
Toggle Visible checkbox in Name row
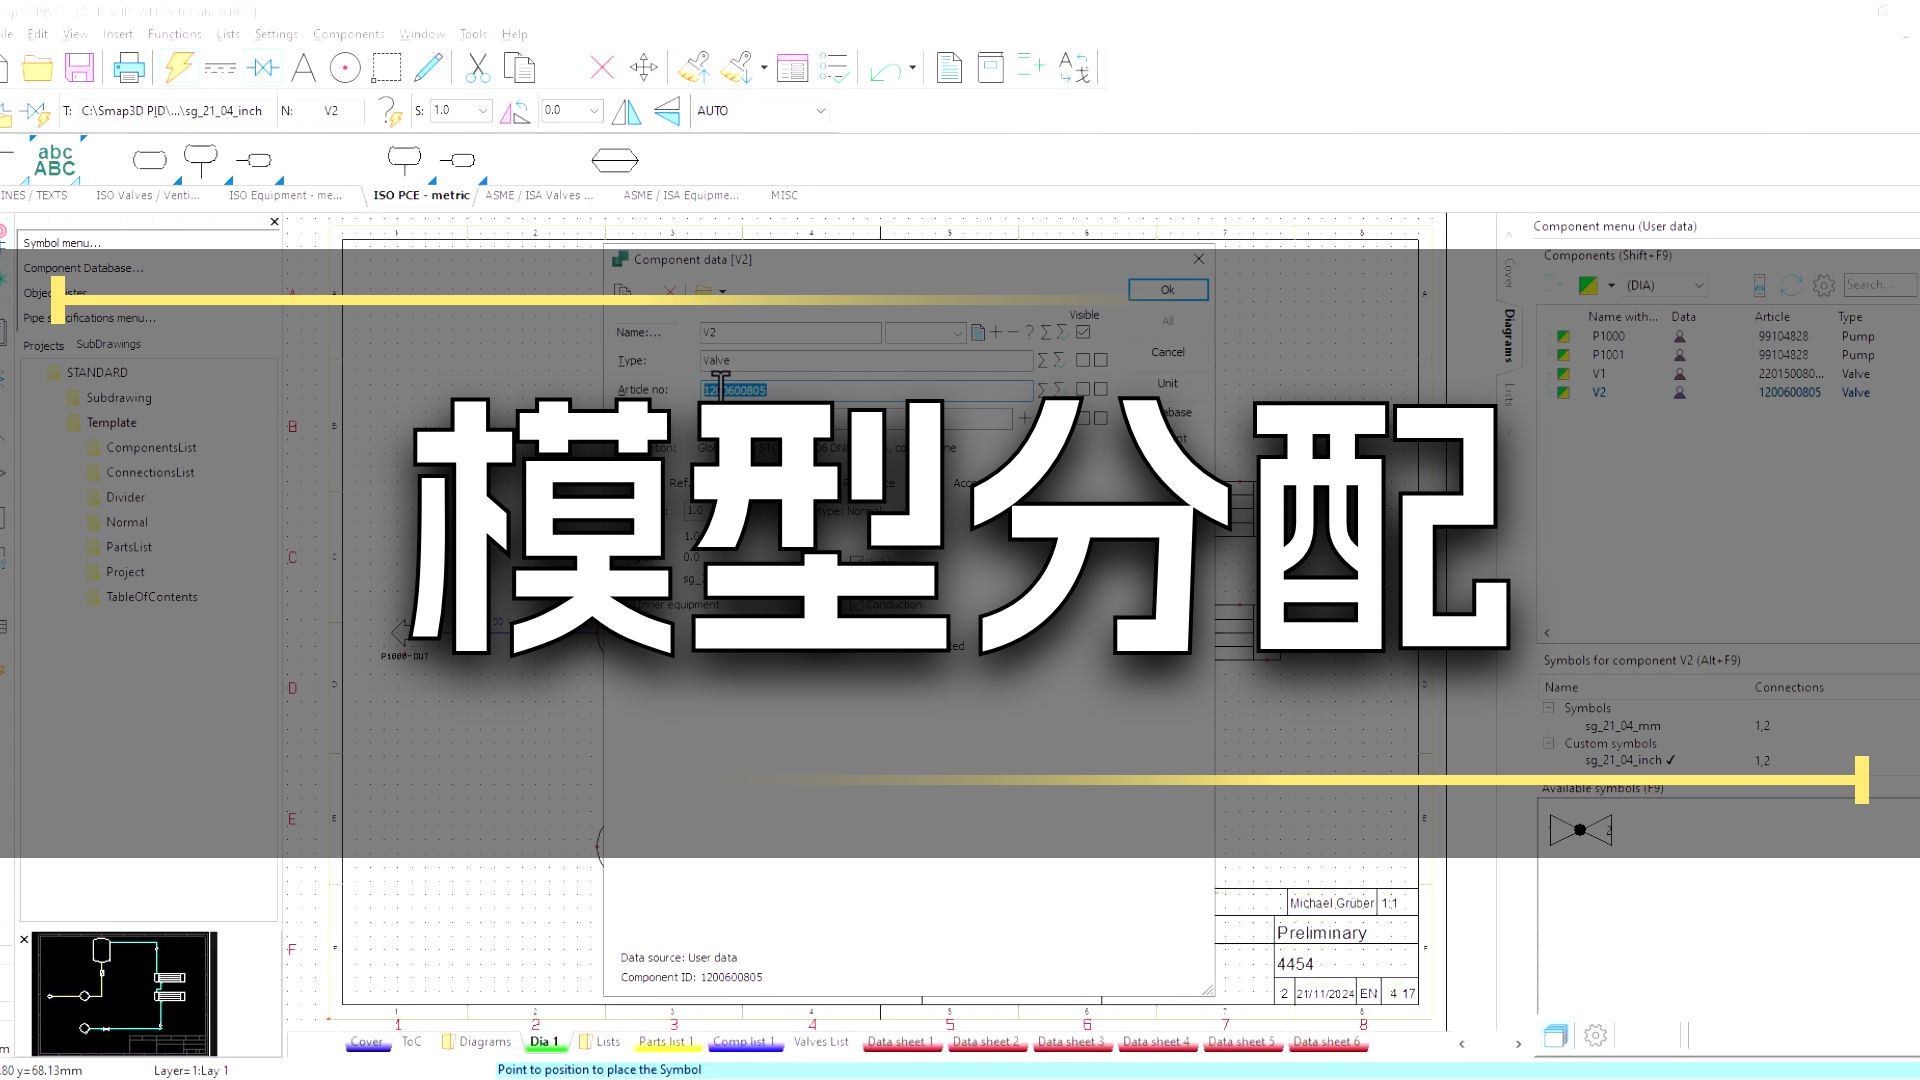1083,332
